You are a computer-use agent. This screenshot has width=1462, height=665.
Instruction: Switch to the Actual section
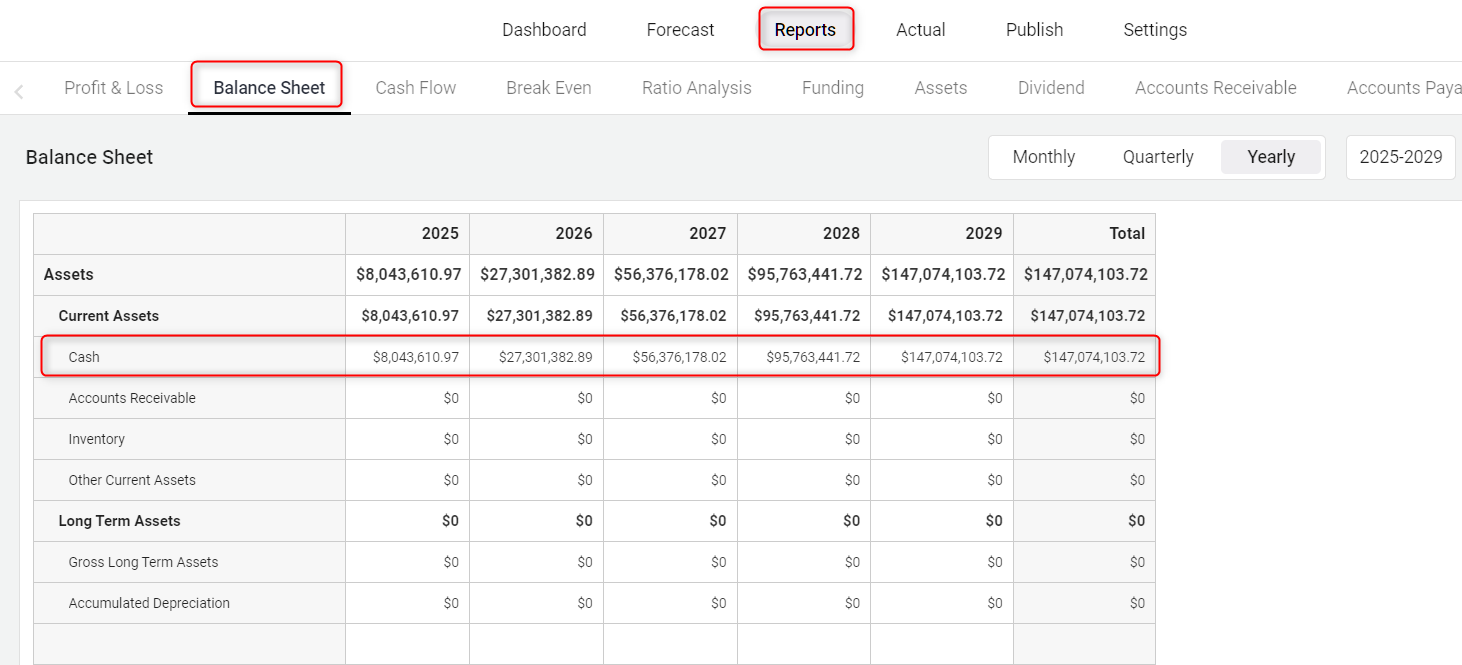click(920, 30)
